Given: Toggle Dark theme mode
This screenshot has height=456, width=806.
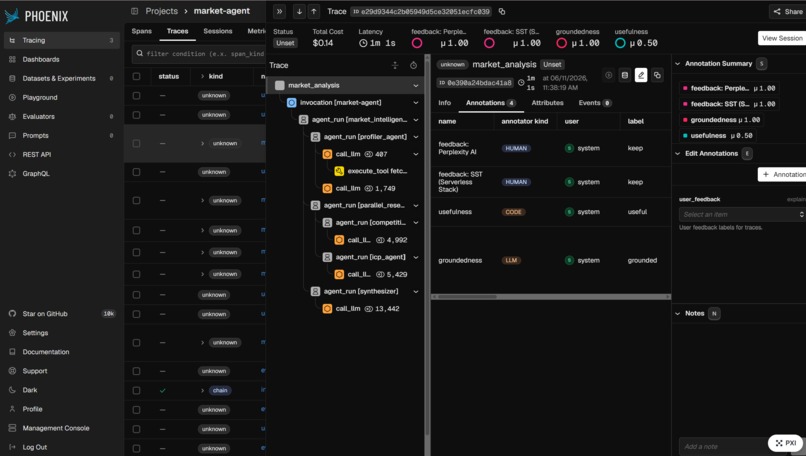Looking at the screenshot, I should pos(62,390).
